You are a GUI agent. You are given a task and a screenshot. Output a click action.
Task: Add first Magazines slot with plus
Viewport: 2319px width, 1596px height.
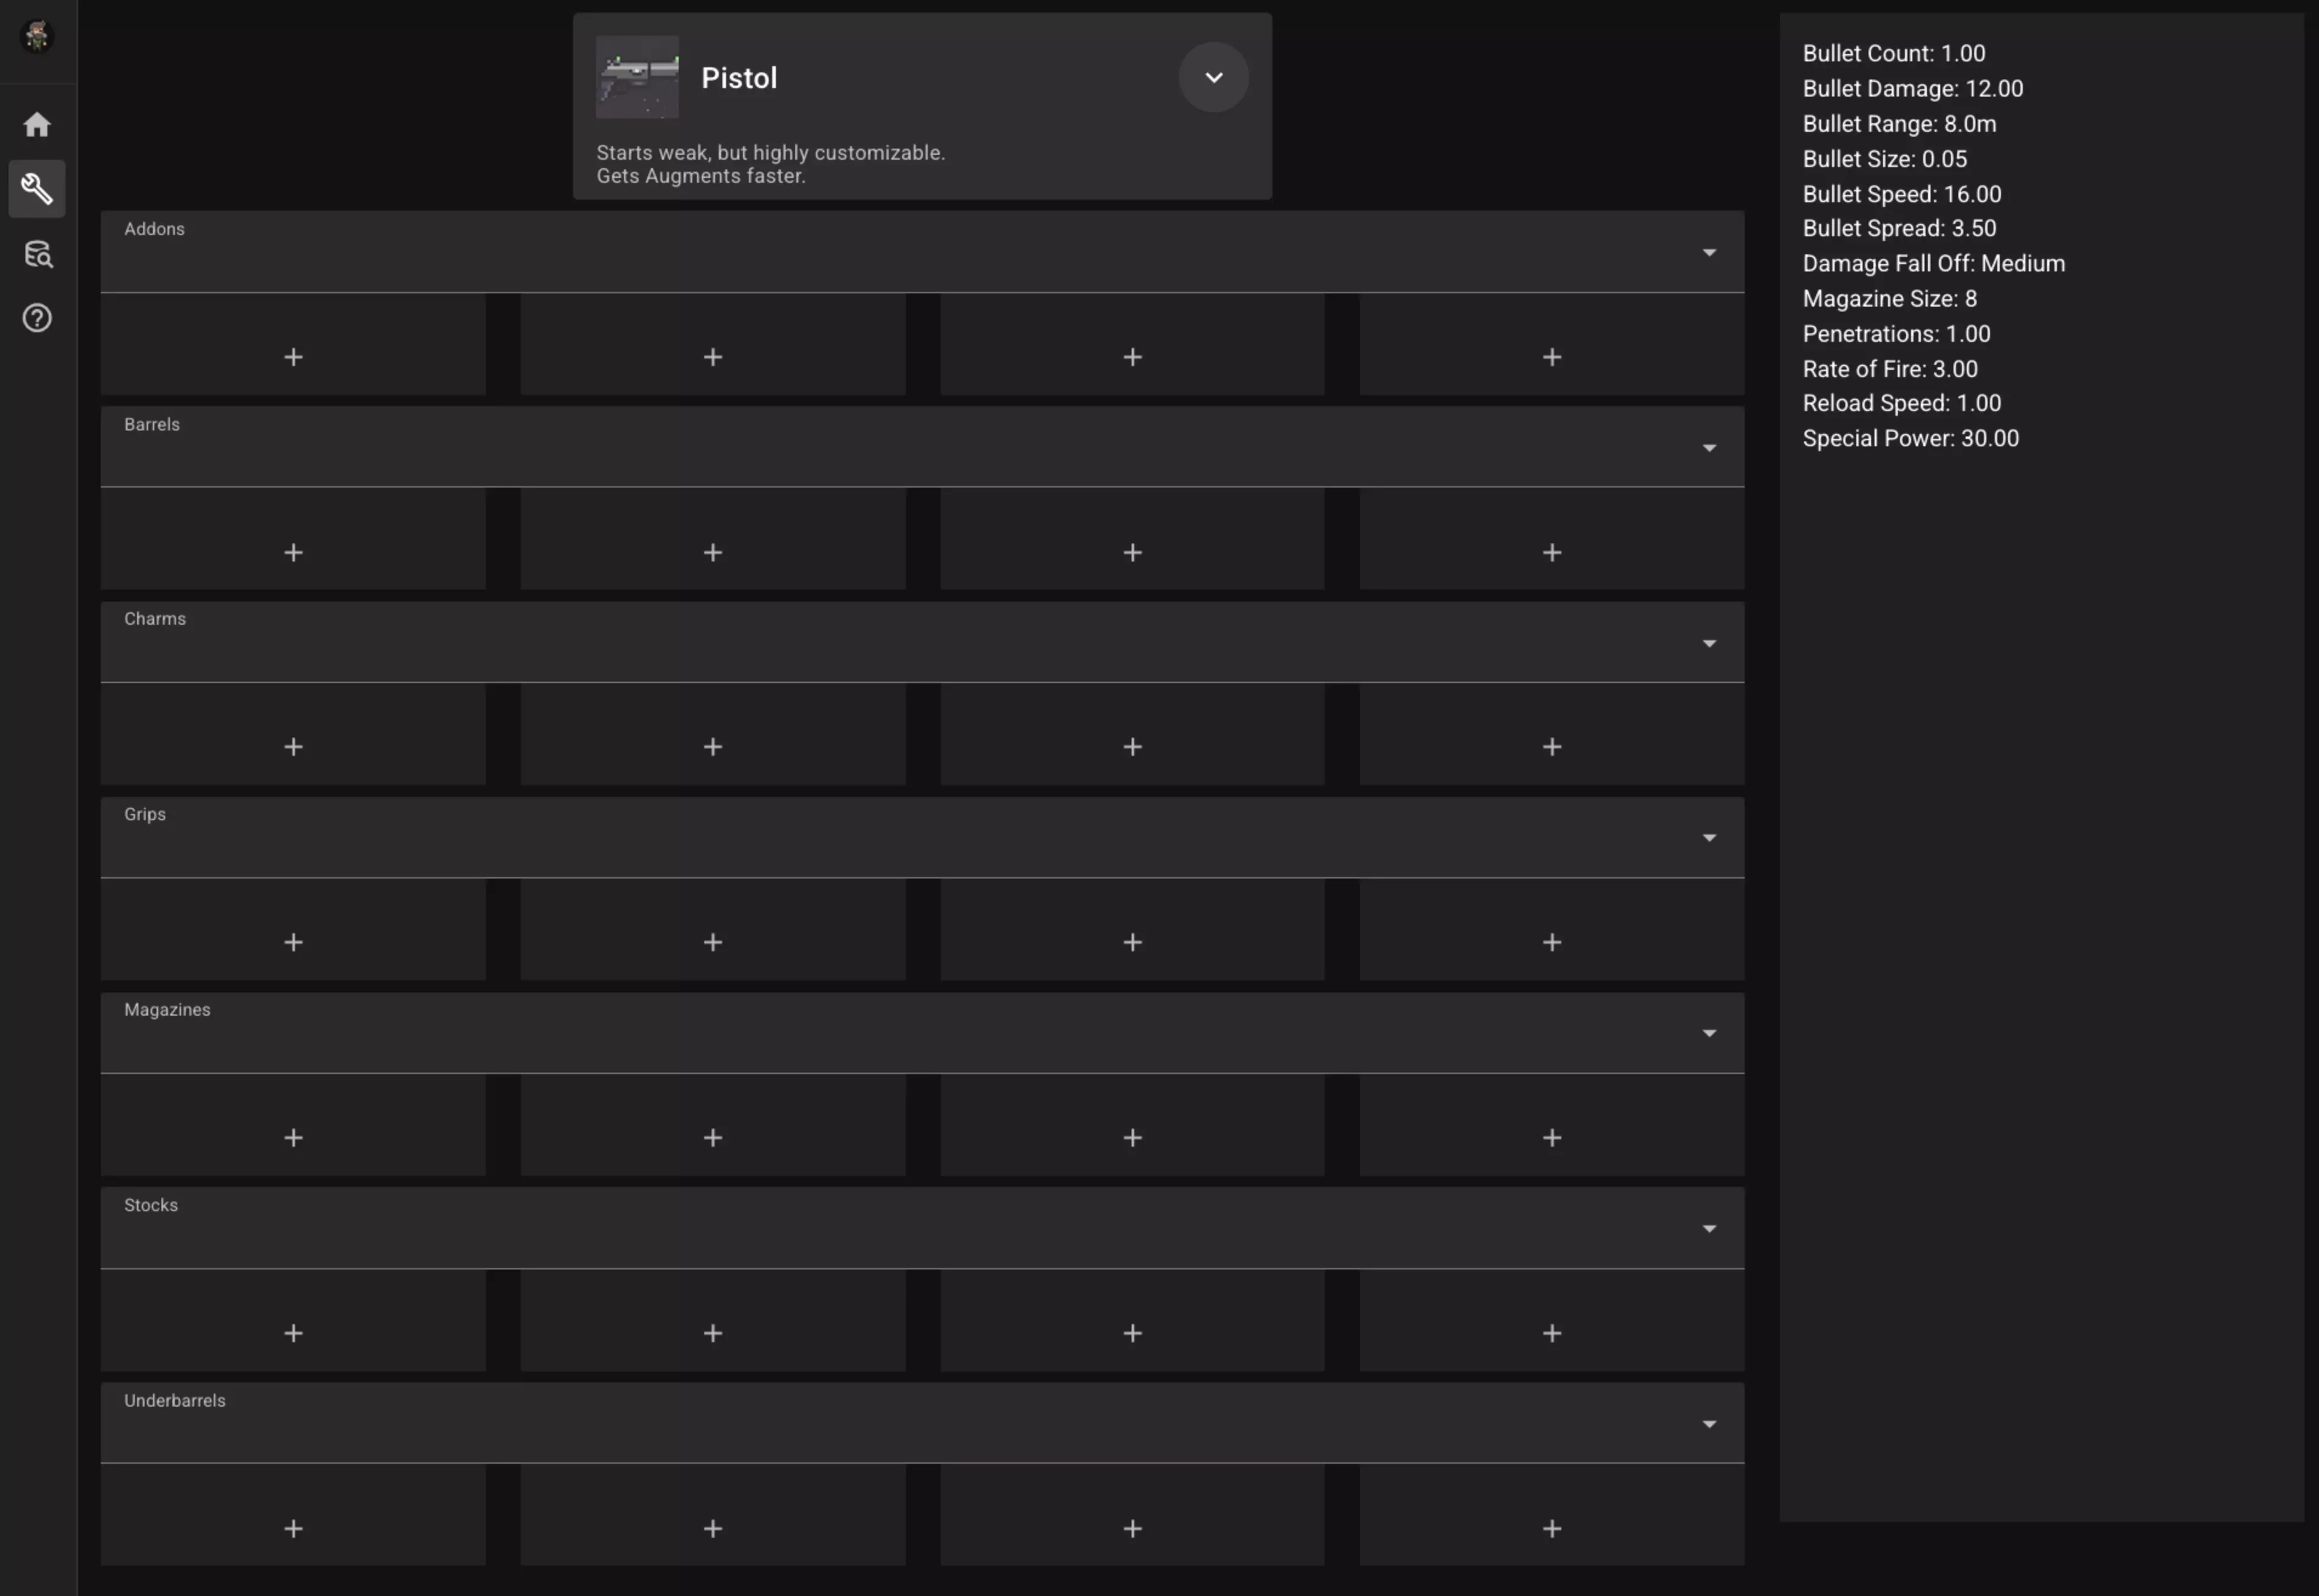[293, 1137]
